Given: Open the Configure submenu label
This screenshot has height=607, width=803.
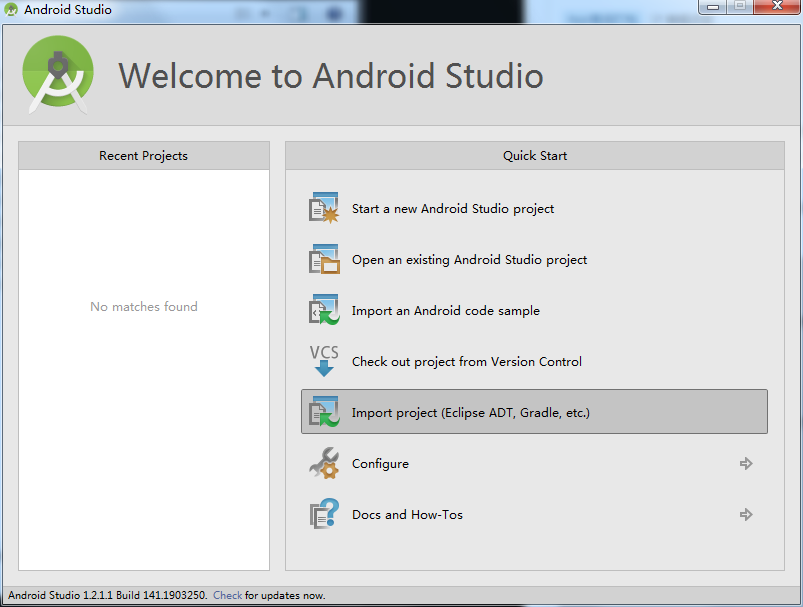Looking at the screenshot, I should [380, 464].
